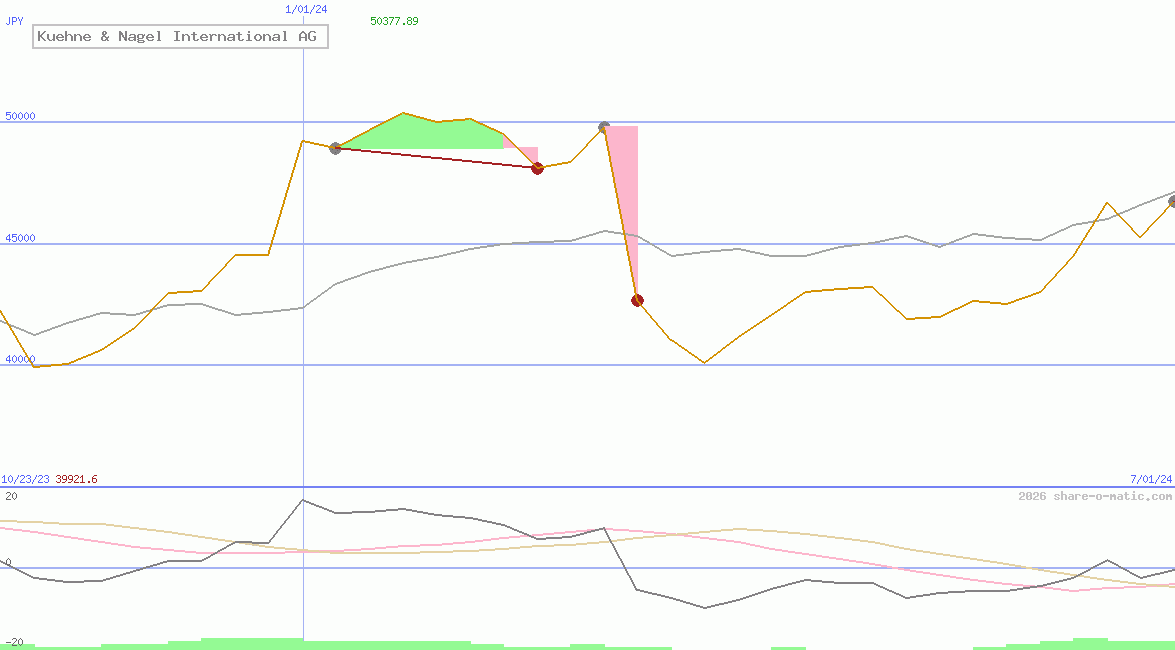This screenshot has height=650, width=1175.
Task: Click the red 39921.6 low value
Action: click(76, 479)
